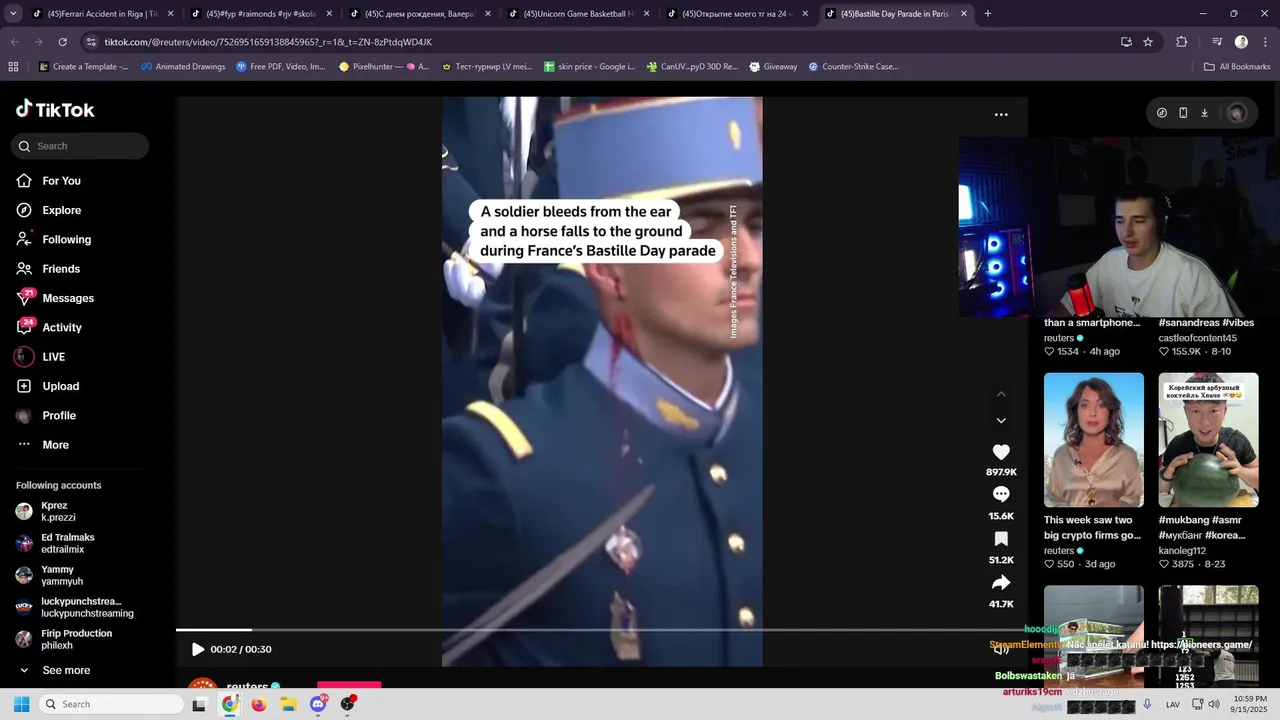The width and height of the screenshot is (1280, 720).
Task: Open the video three-dots menu
Action: [x=1001, y=115]
